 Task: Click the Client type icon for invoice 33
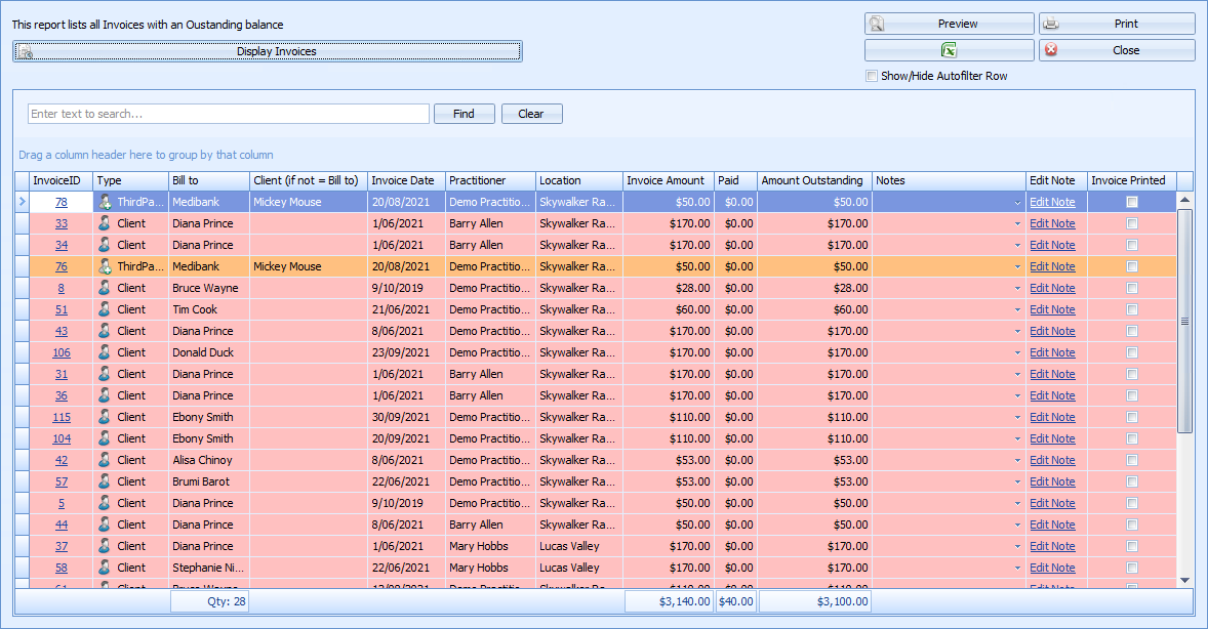pos(104,223)
